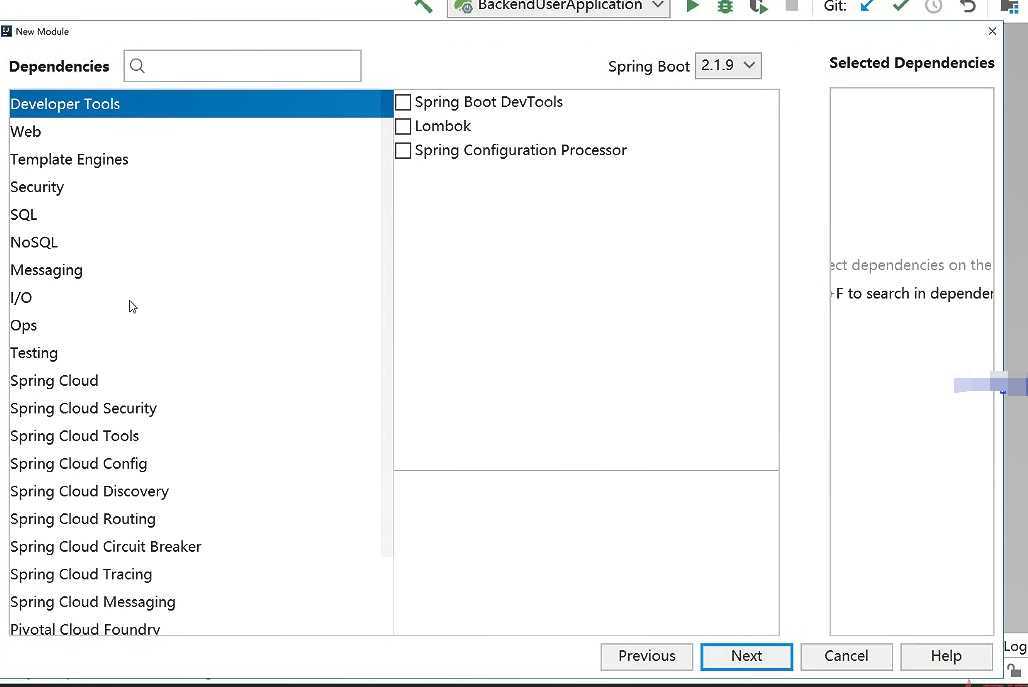Viewport: 1028px width, 687px height.
Task: Click Project Structure icon in toolbar
Action: [1010, 6]
